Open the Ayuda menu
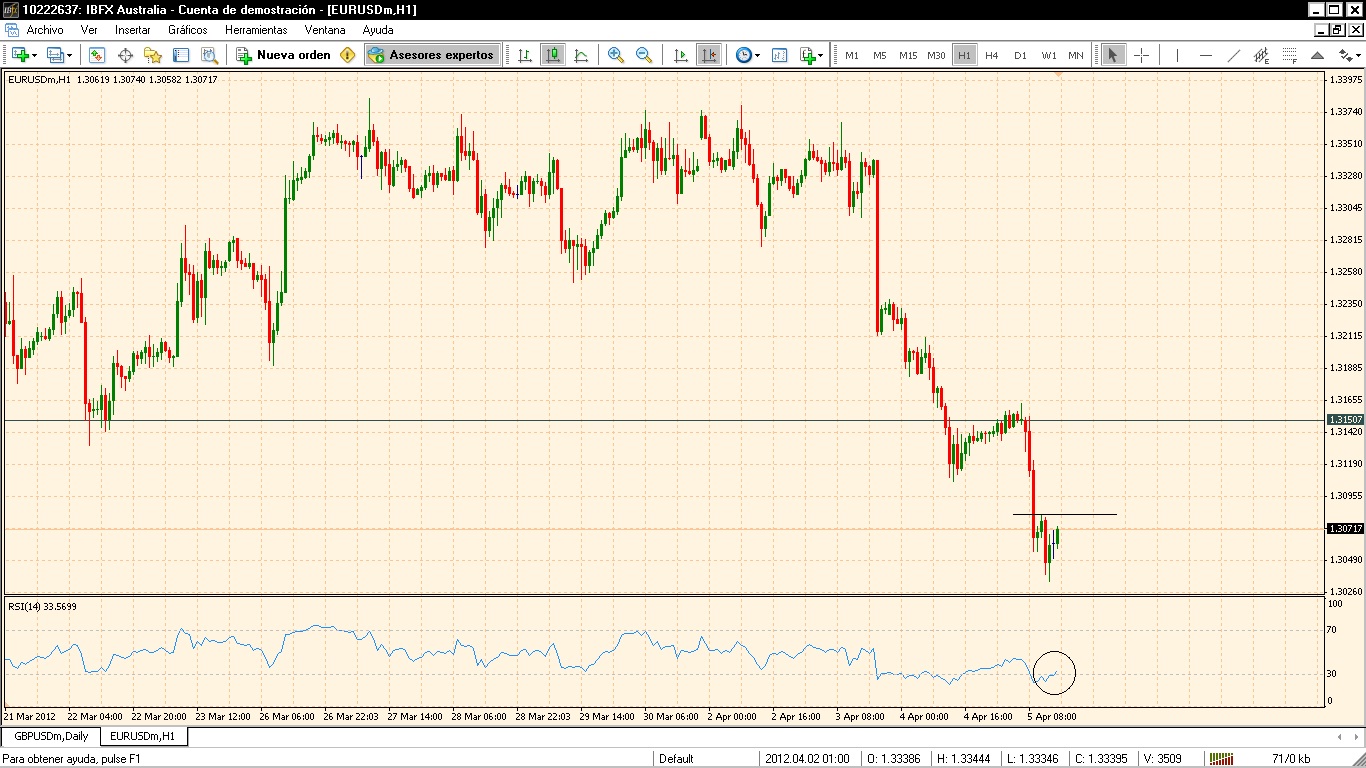 (378, 30)
